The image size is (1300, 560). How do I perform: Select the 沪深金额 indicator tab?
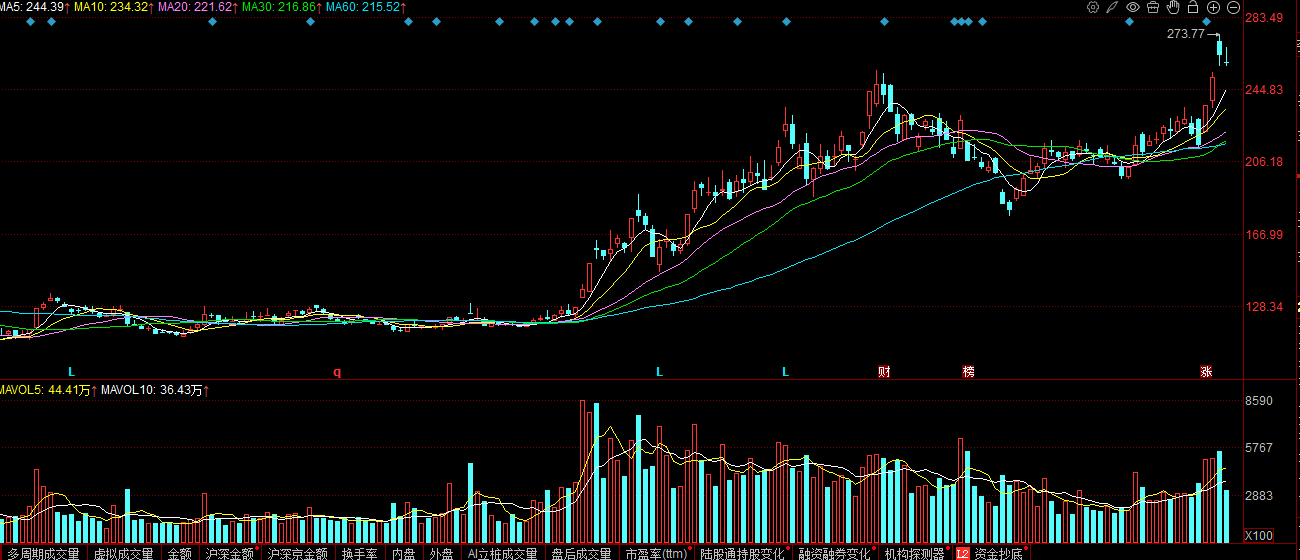pos(229,553)
